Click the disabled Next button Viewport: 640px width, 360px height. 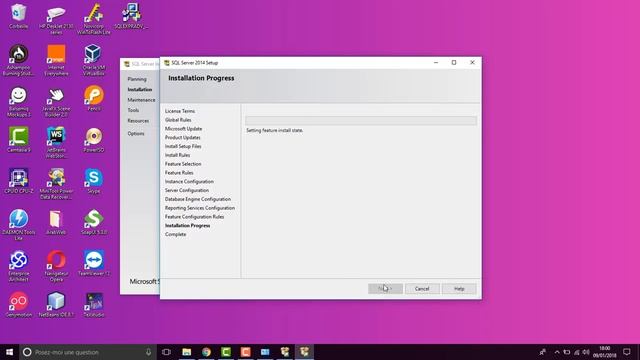[x=385, y=289]
